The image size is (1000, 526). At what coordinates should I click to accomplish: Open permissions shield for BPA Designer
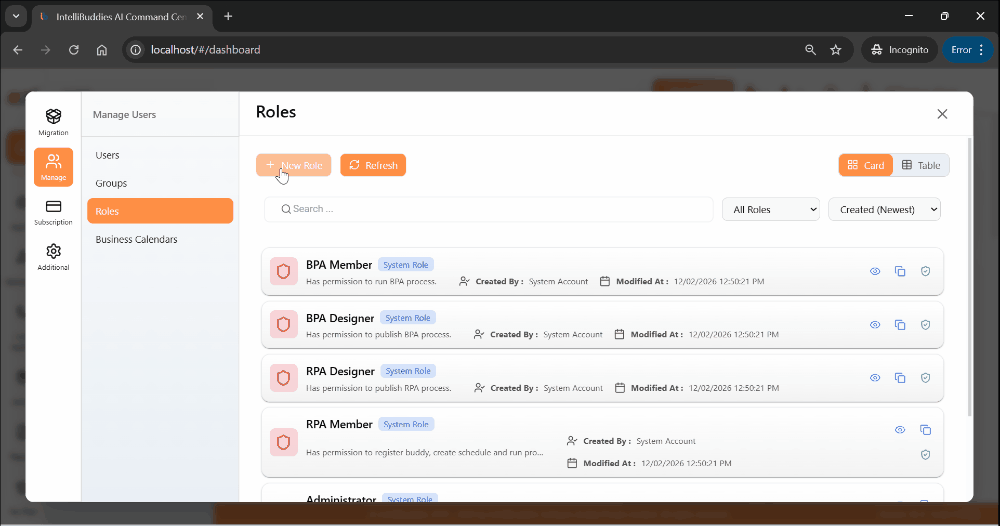point(925,324)
